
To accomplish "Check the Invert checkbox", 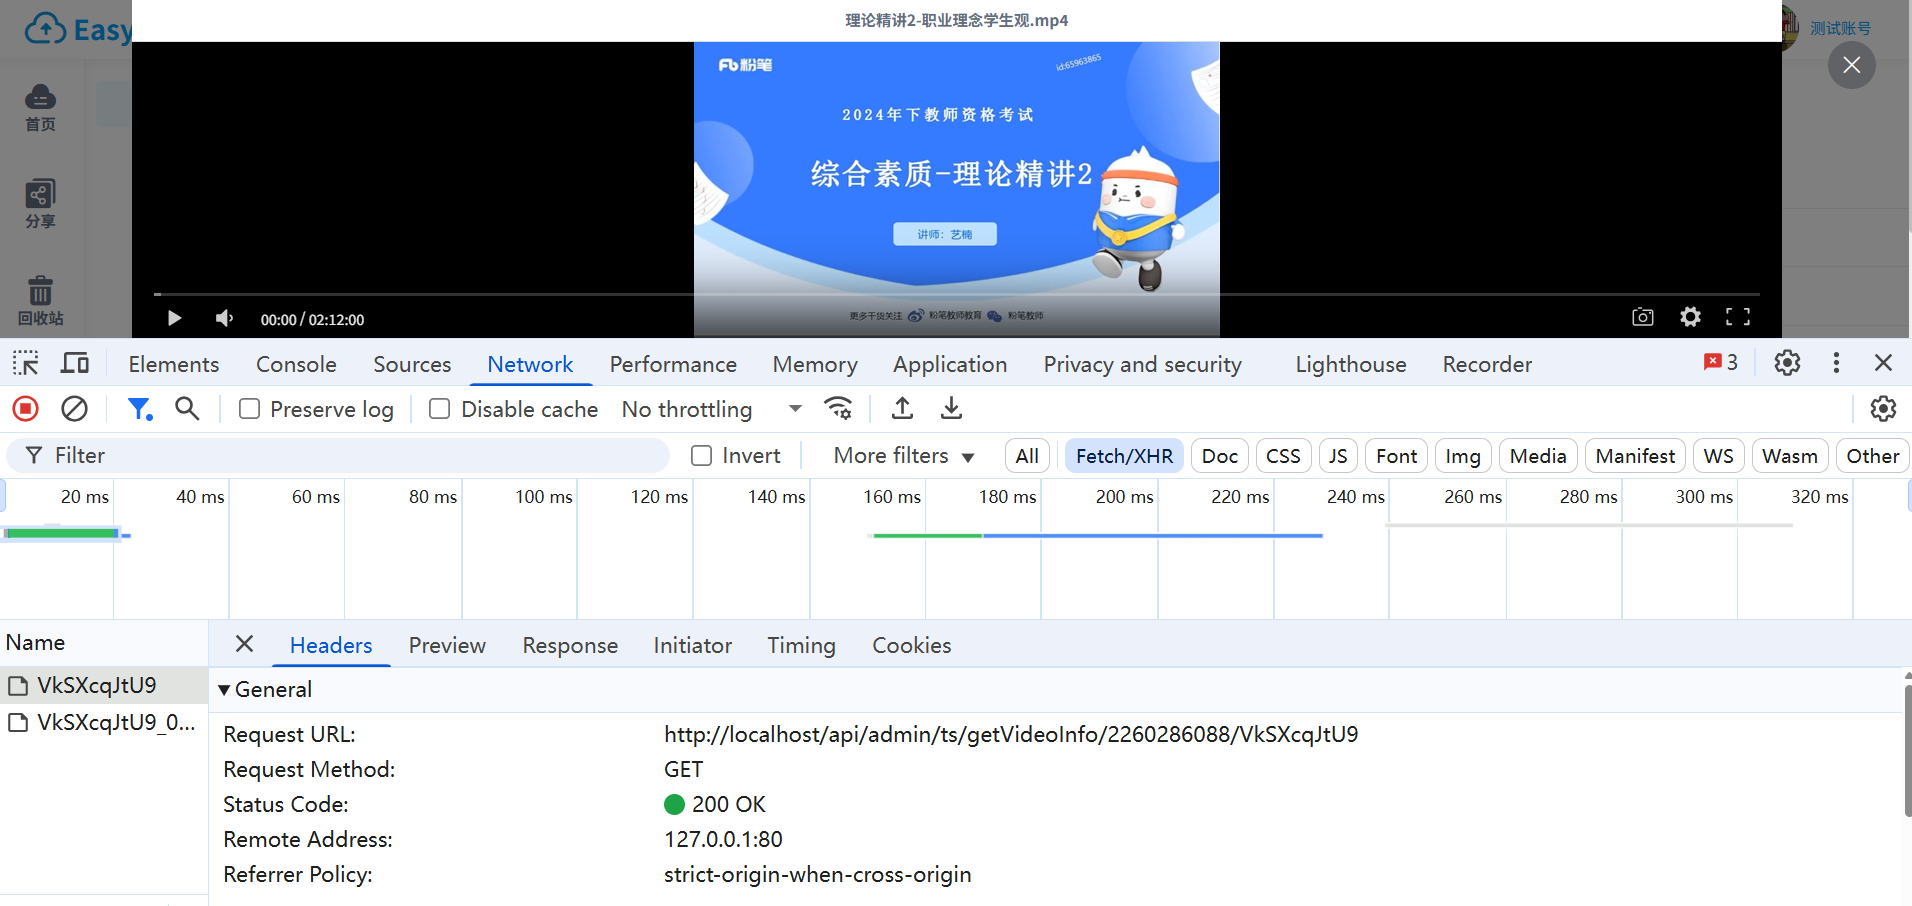I will click(x=702, y=455).
